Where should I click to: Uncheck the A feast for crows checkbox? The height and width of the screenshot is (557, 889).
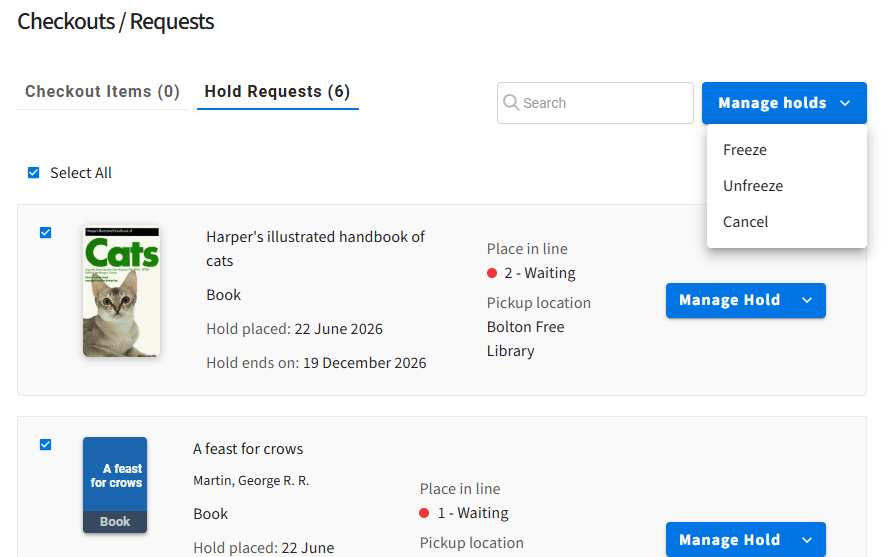(x=45, y=445)
